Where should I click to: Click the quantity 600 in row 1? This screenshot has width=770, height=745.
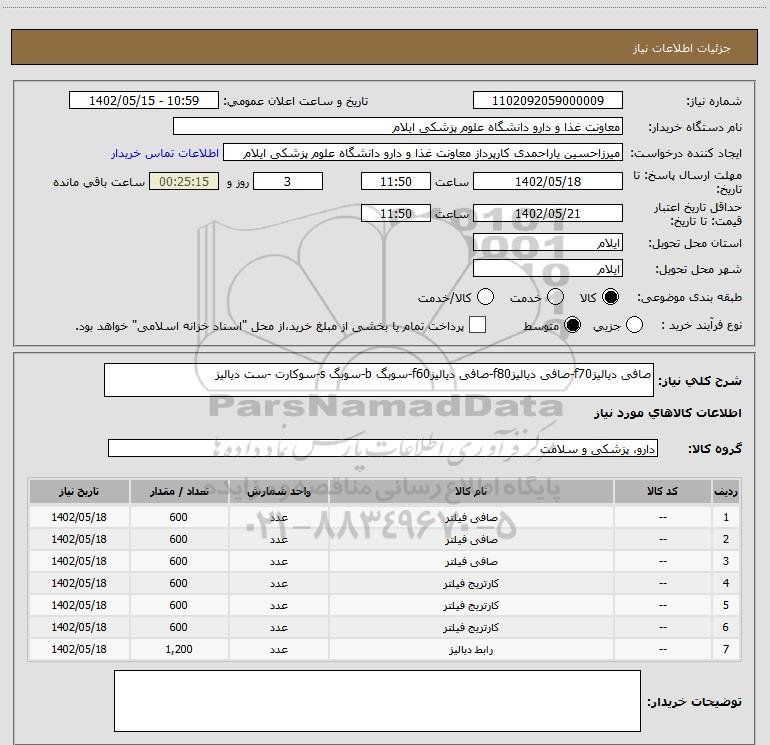pyautogui.click(x=178, y=517)
